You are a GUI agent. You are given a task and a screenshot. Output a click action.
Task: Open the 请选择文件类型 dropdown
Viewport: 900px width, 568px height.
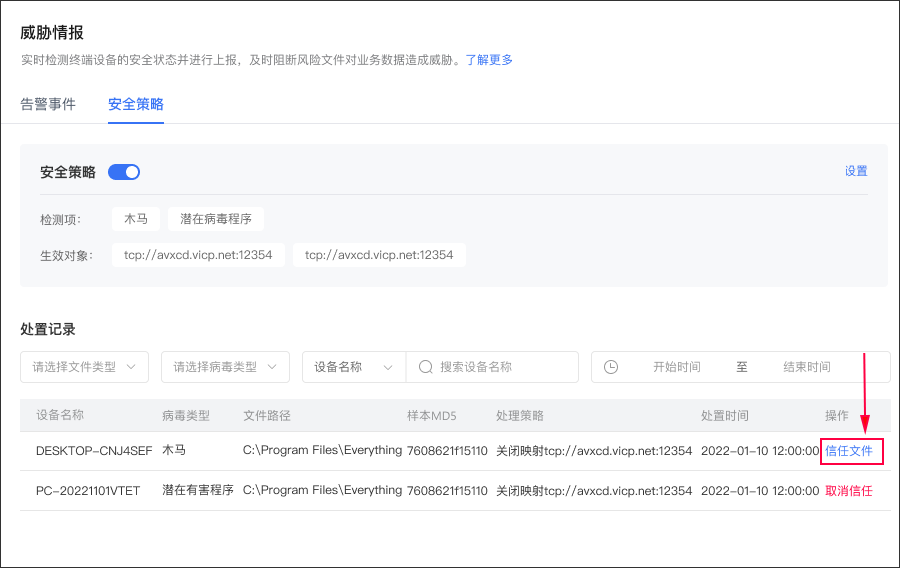[x=84, y=367]
